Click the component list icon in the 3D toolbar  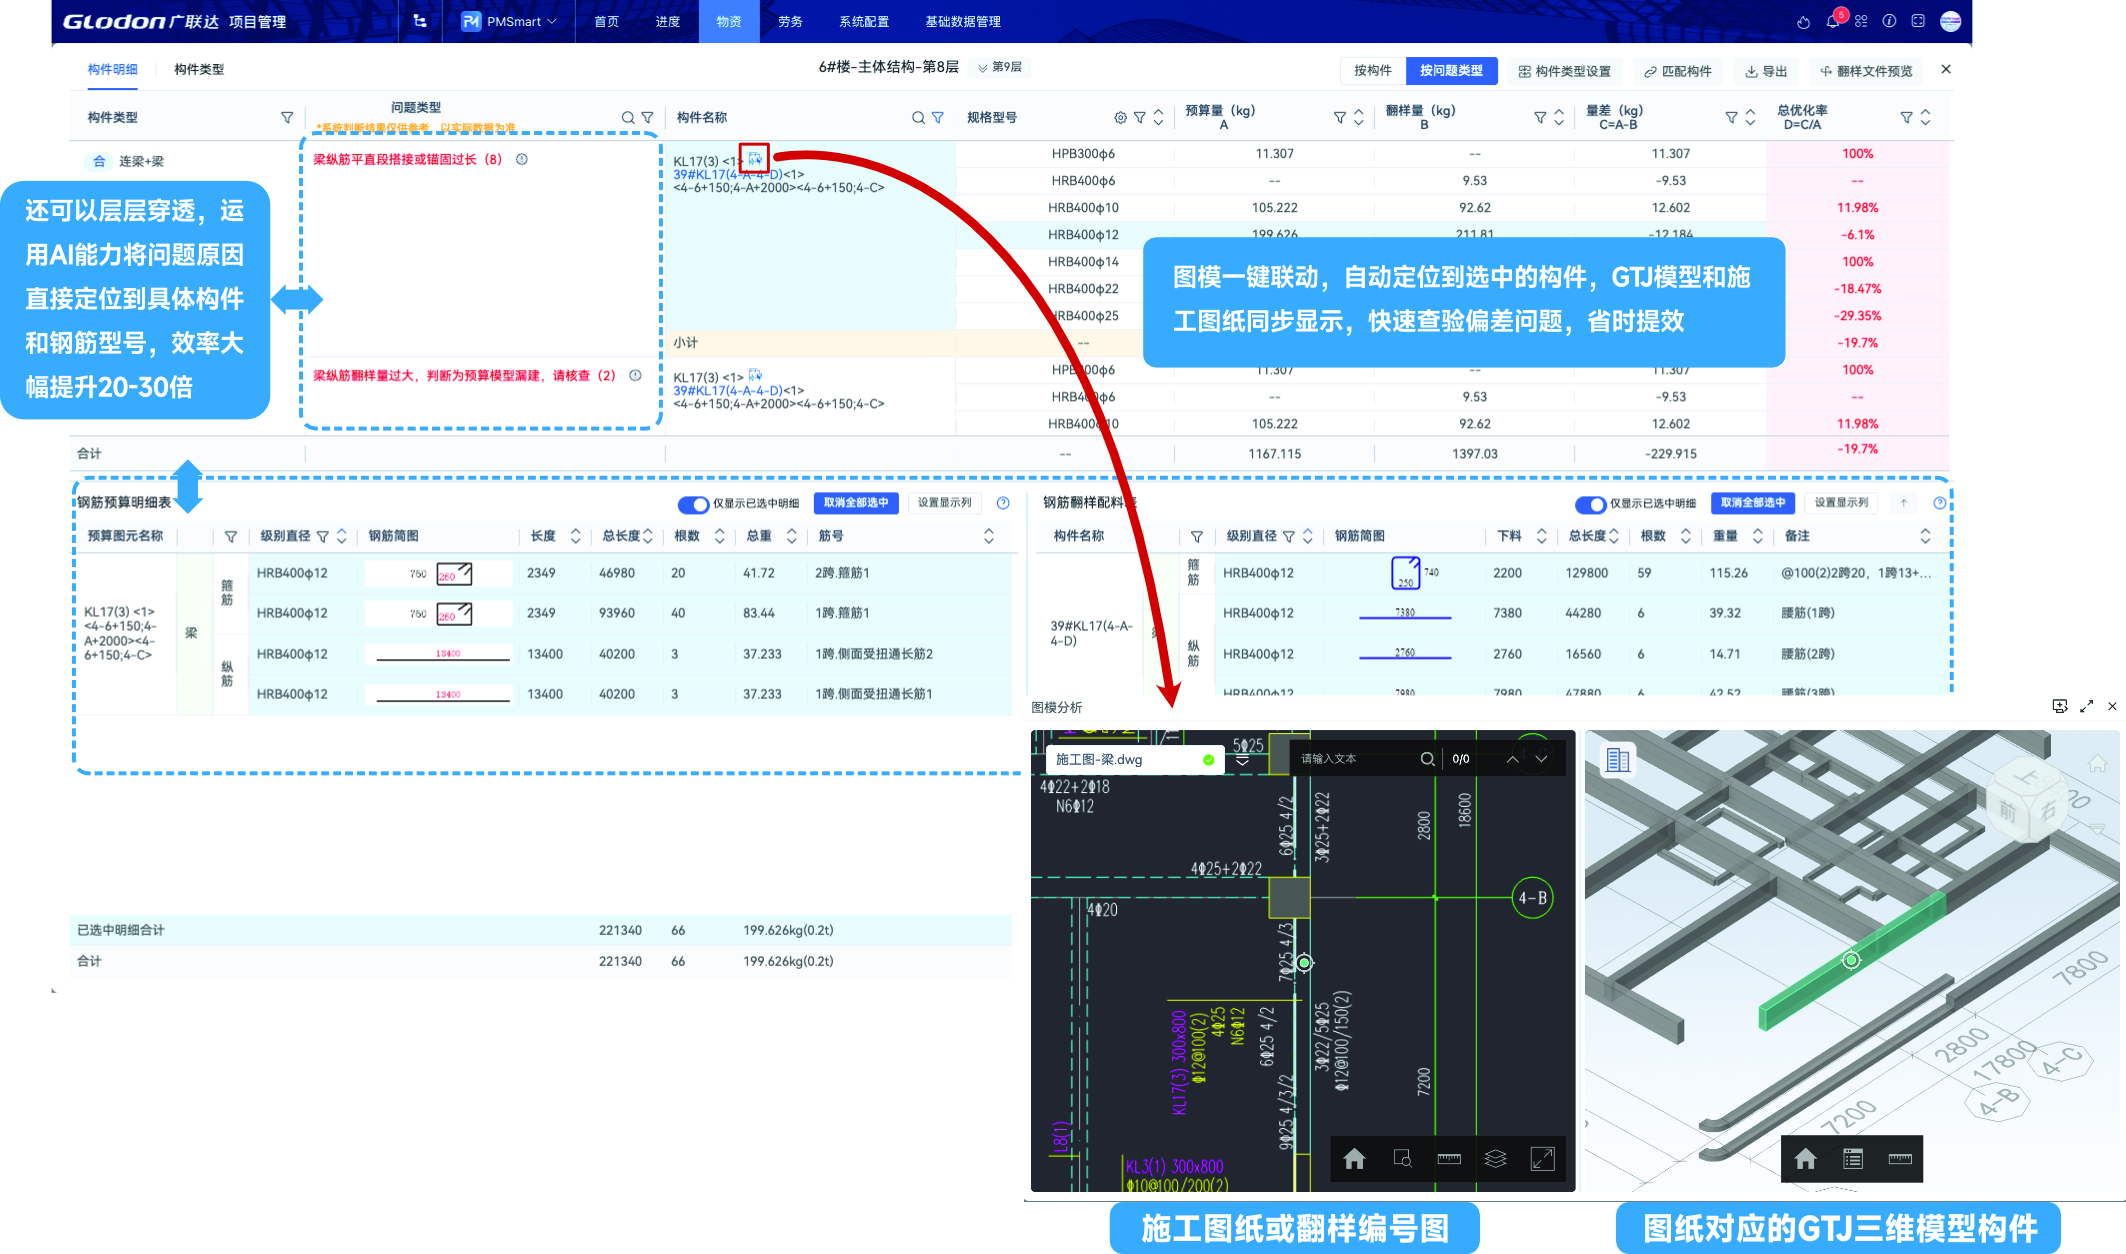(x=1852, y=1158)
